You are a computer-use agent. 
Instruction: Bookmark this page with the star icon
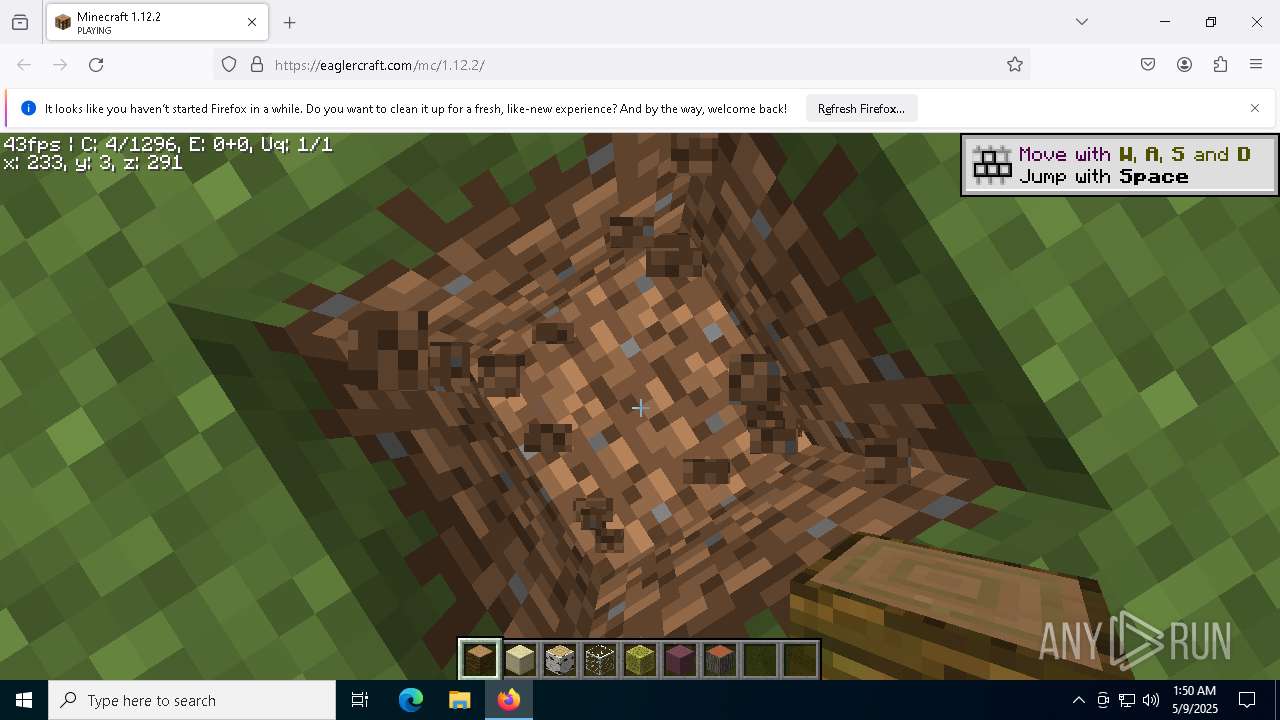1015,65
